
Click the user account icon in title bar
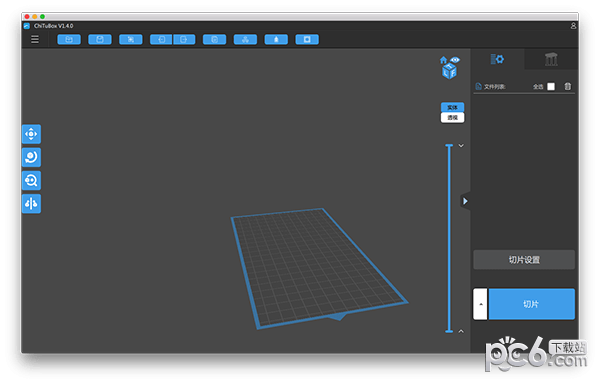573,26
